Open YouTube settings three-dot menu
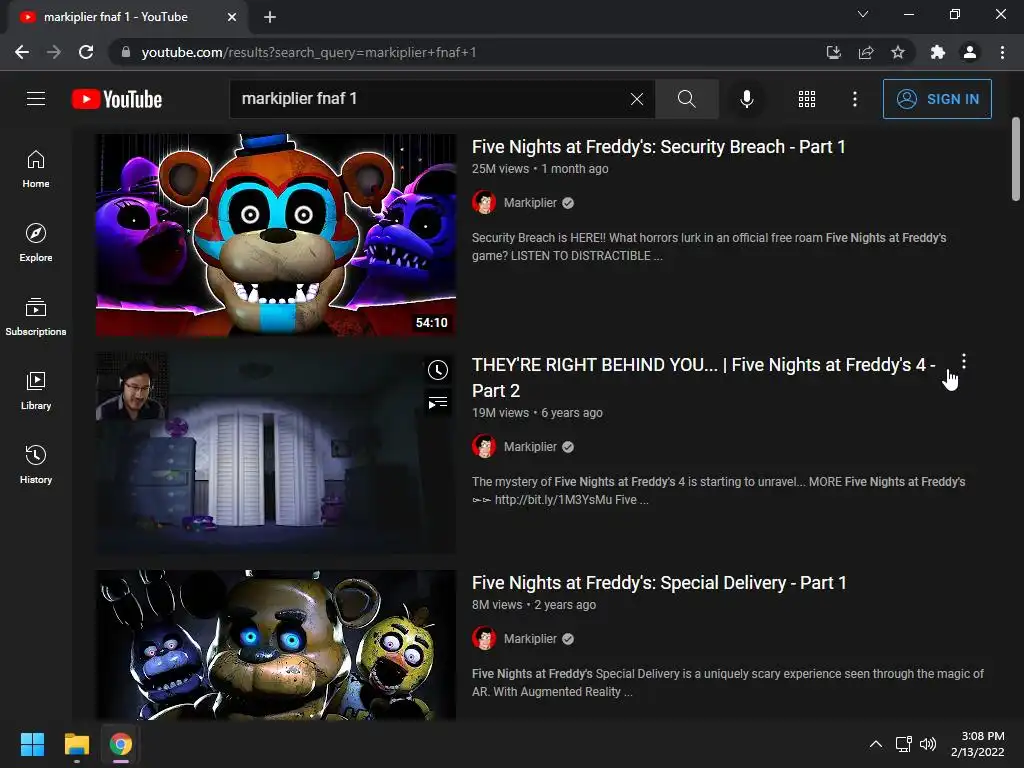 point(855,99)
